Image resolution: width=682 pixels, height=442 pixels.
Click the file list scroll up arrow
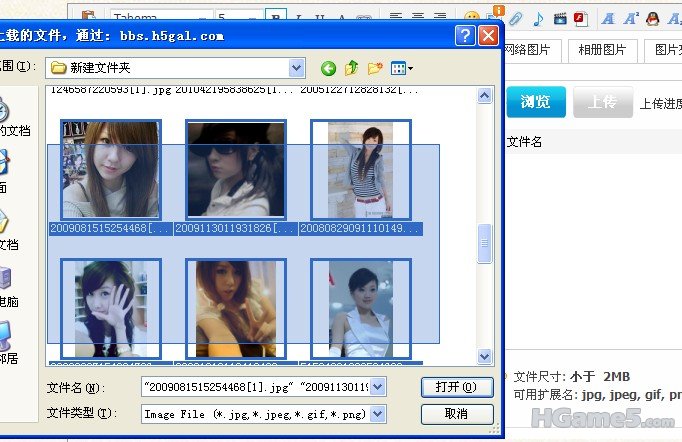(485, 95)
